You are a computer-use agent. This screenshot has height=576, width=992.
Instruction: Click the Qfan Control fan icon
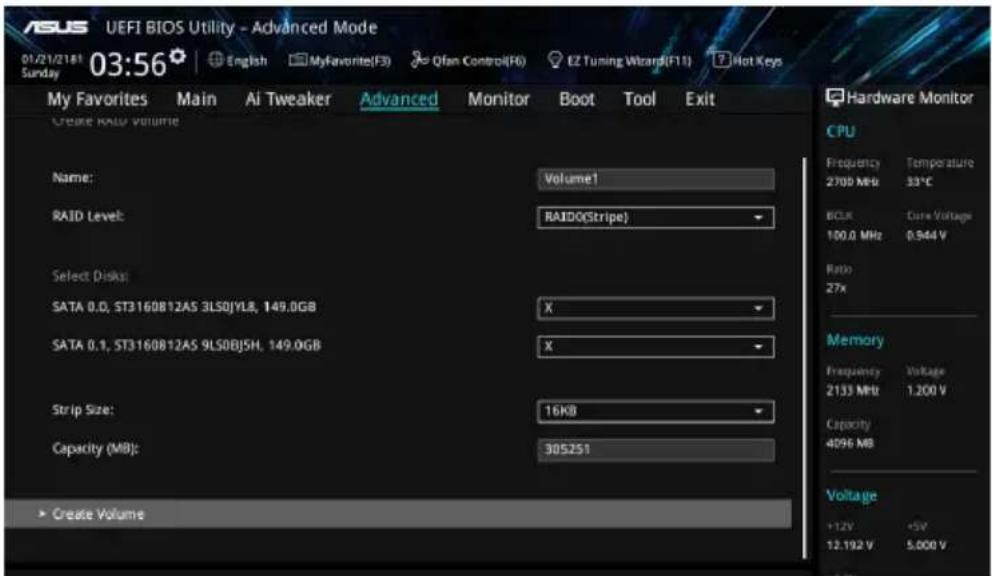coord(419,60)
